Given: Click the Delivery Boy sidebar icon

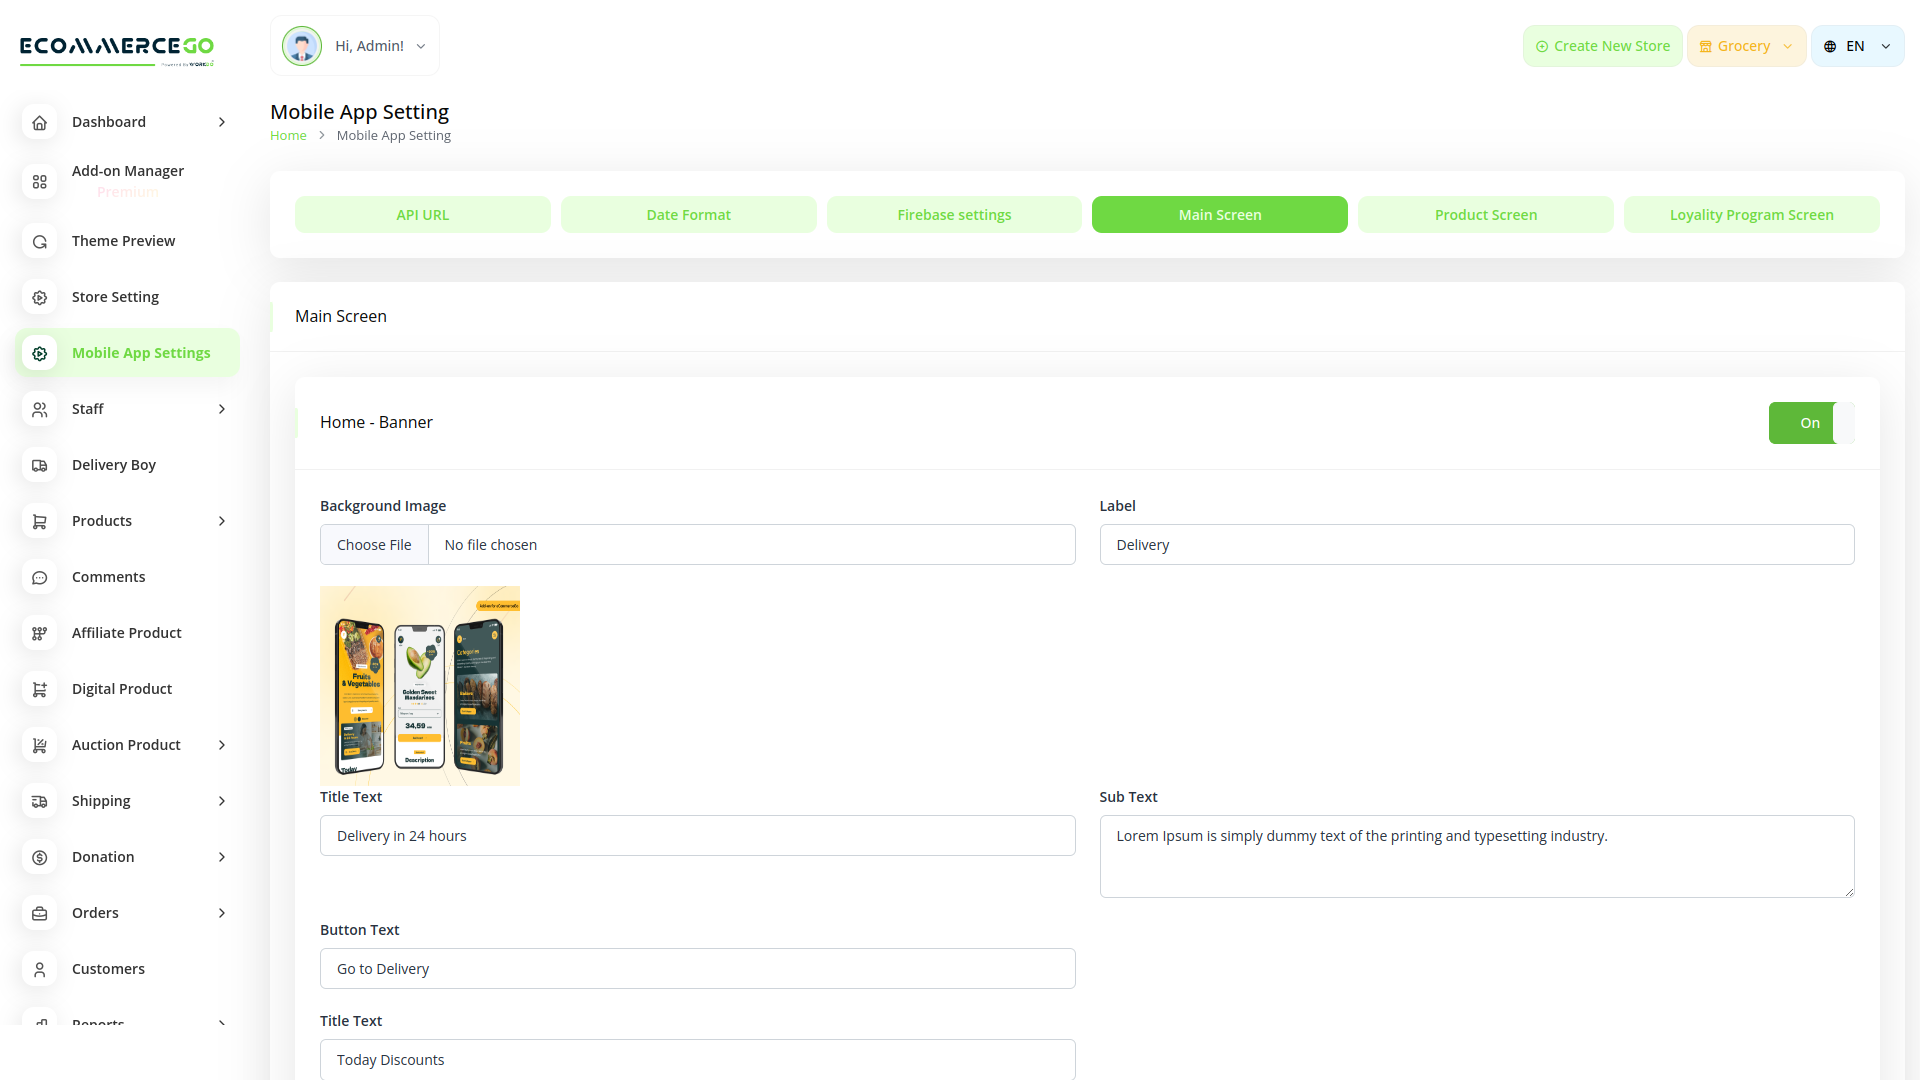Looking at the screenshot, I should click(x=39, y=465).
